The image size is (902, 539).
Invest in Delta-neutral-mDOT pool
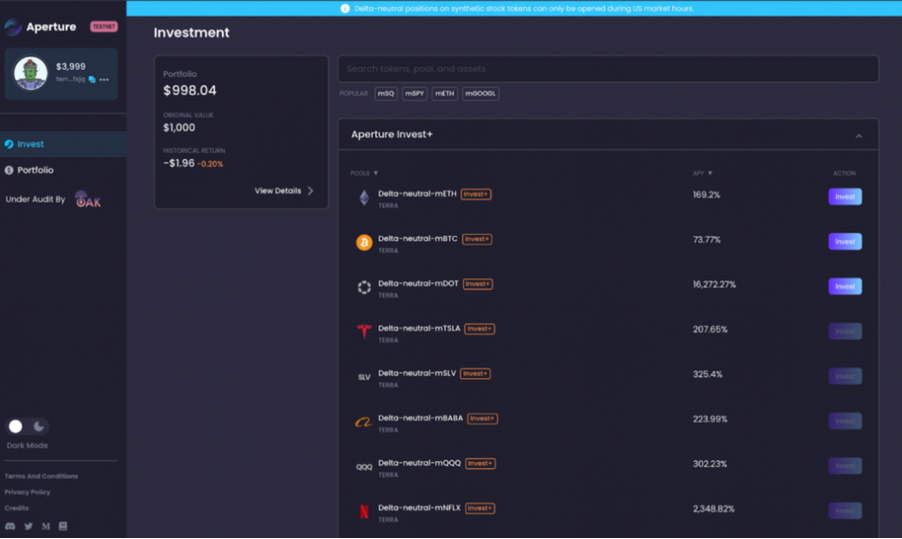(845, 286)
